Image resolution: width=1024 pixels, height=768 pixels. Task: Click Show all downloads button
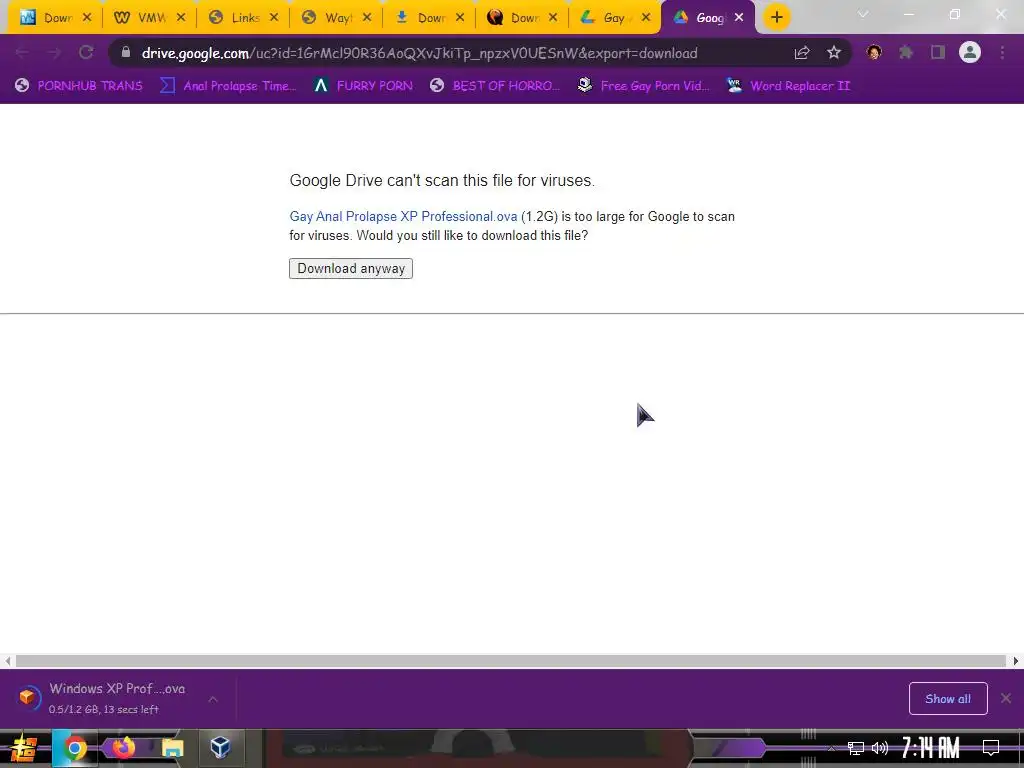tap(948, 699)
